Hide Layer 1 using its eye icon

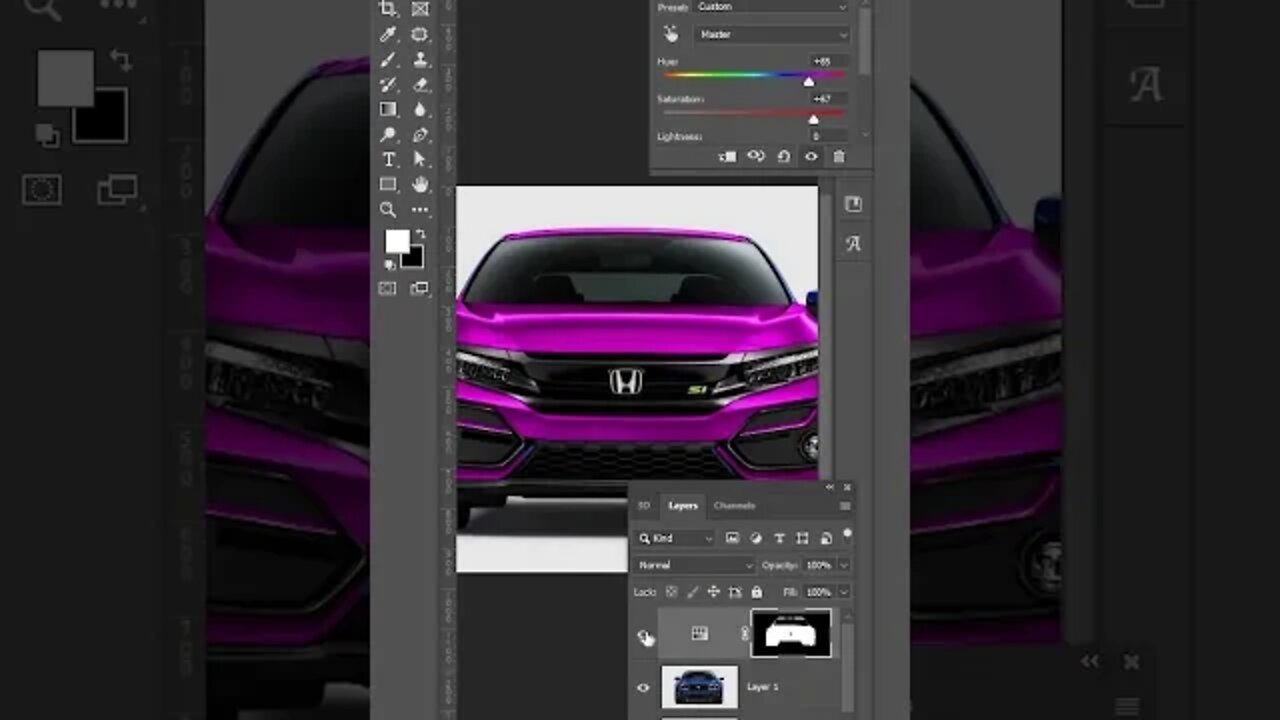pos(643,688)
